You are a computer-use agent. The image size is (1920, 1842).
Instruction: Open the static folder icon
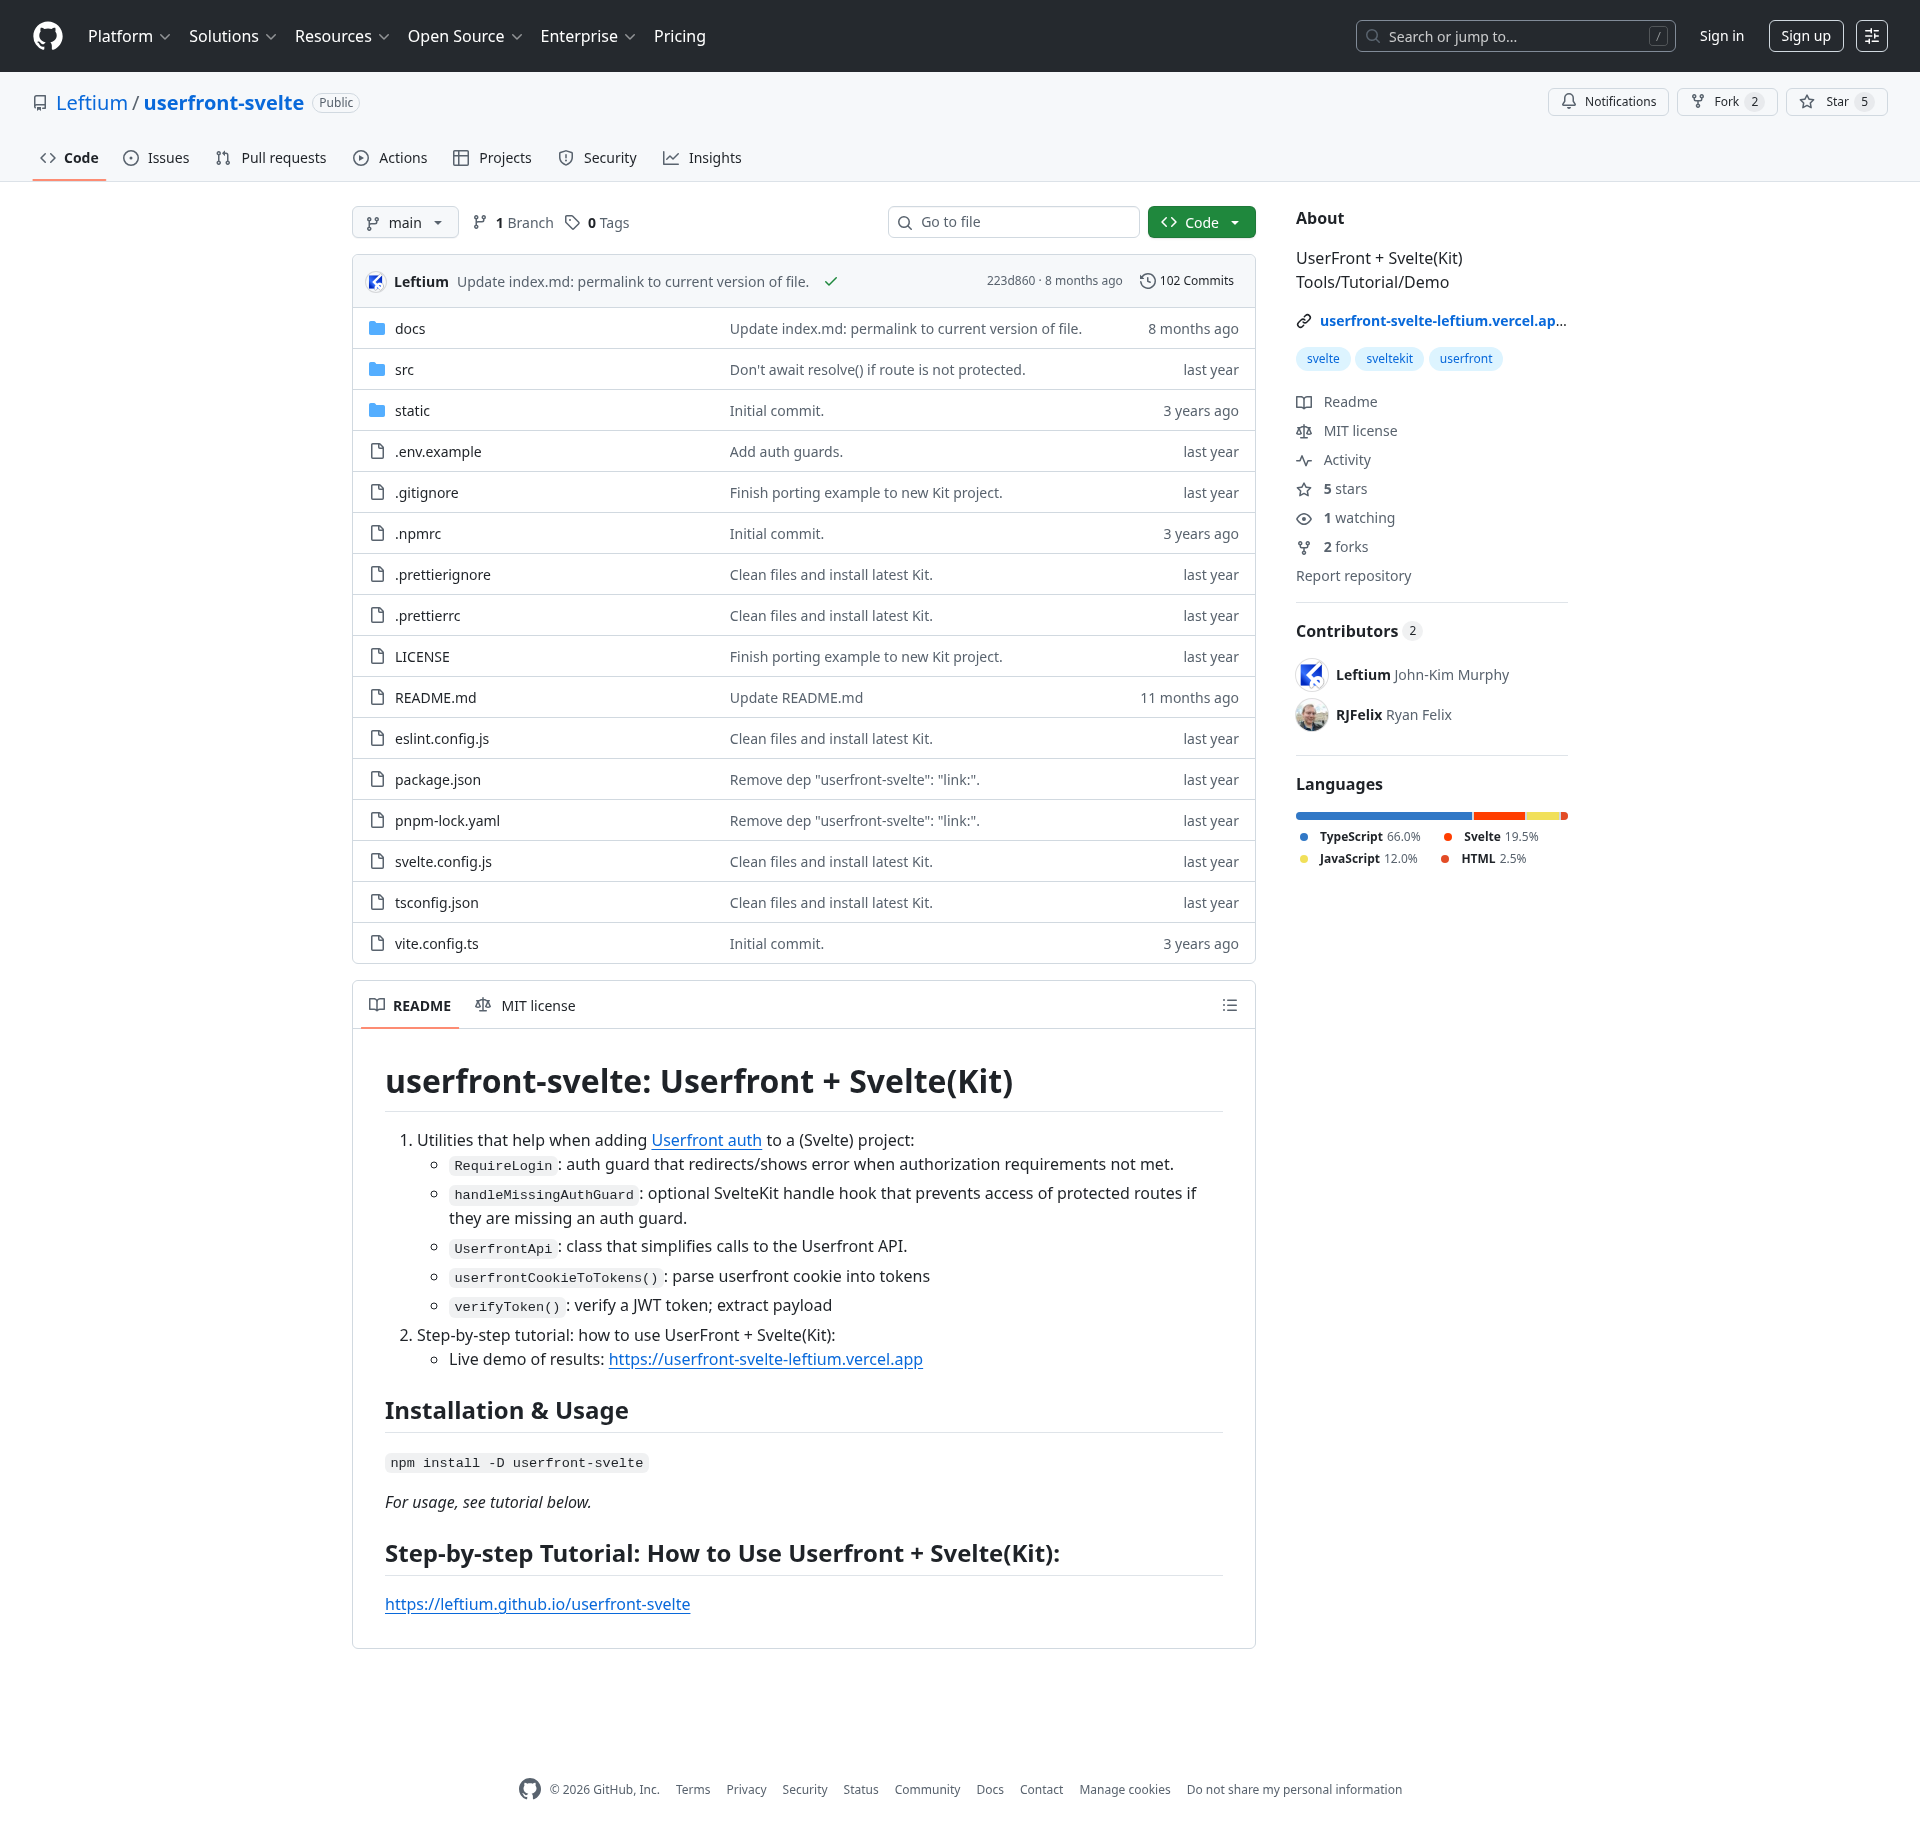point(377,410)
